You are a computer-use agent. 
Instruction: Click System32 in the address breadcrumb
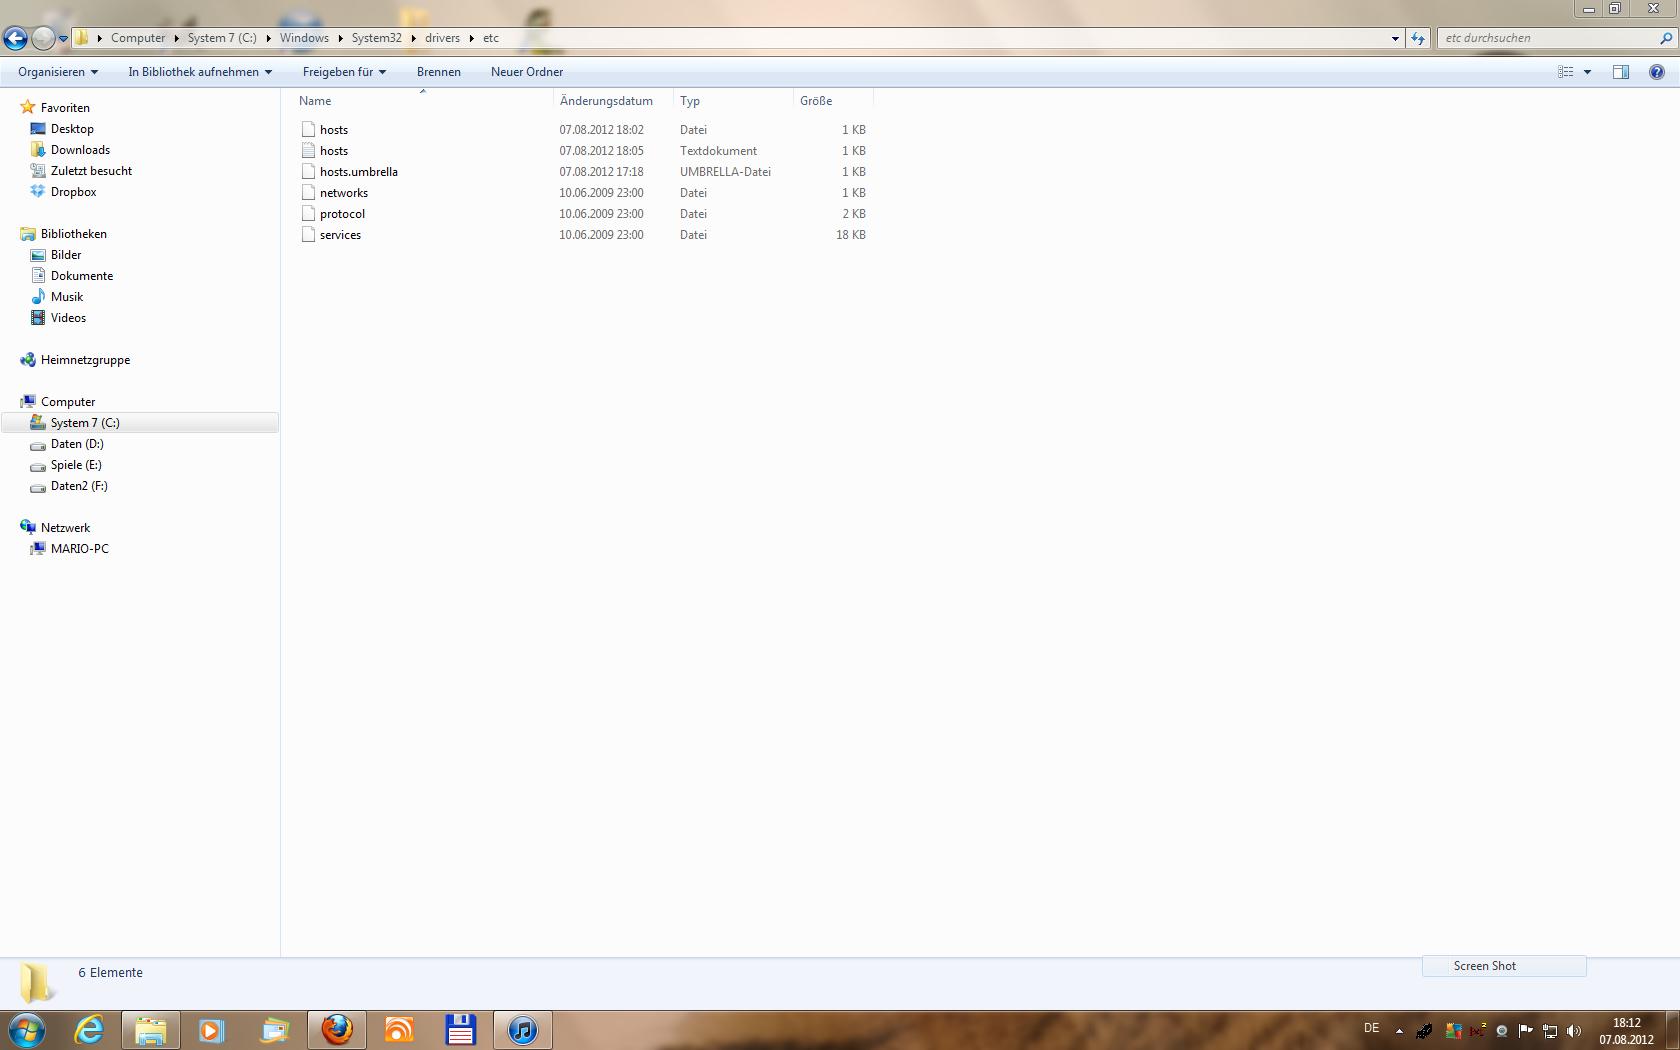pos(376,38)
